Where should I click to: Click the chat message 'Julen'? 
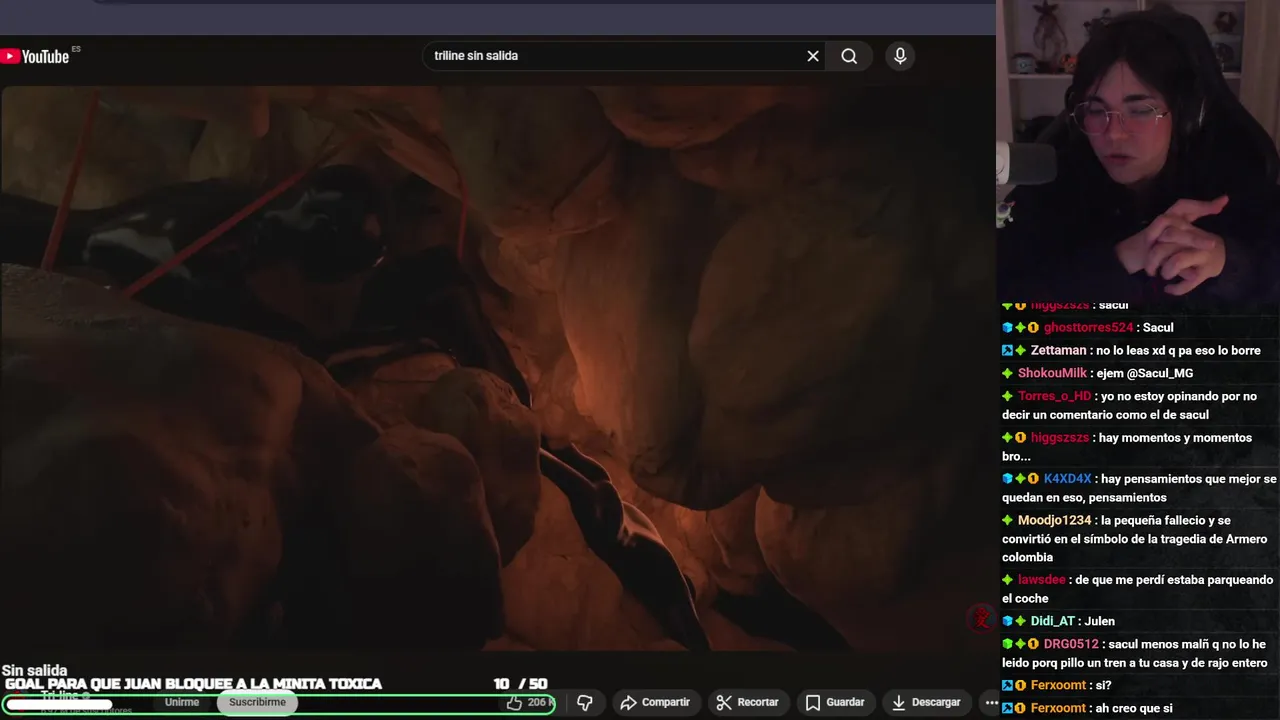coord(1099,621)
